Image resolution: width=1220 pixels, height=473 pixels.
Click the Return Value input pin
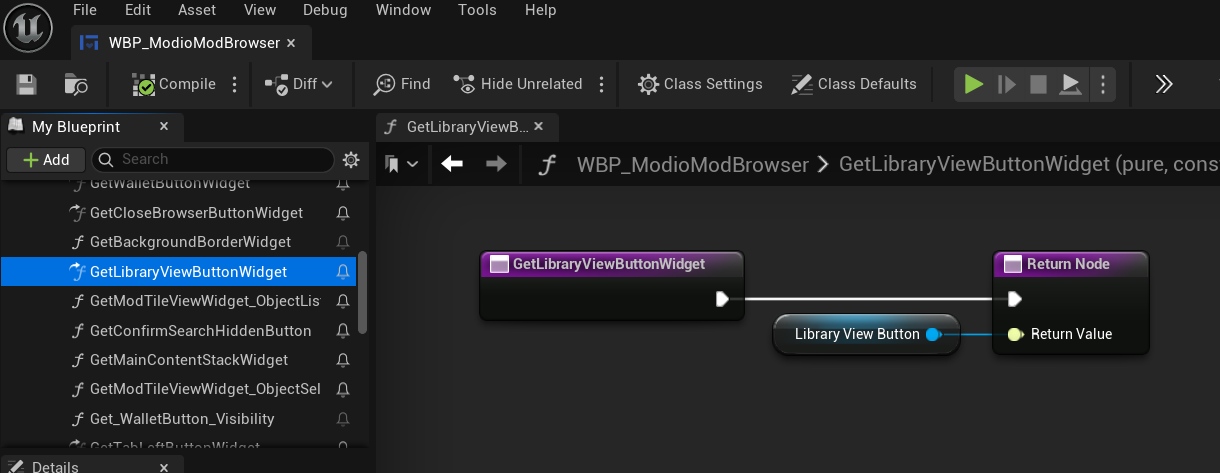[x=1014, y=334]
